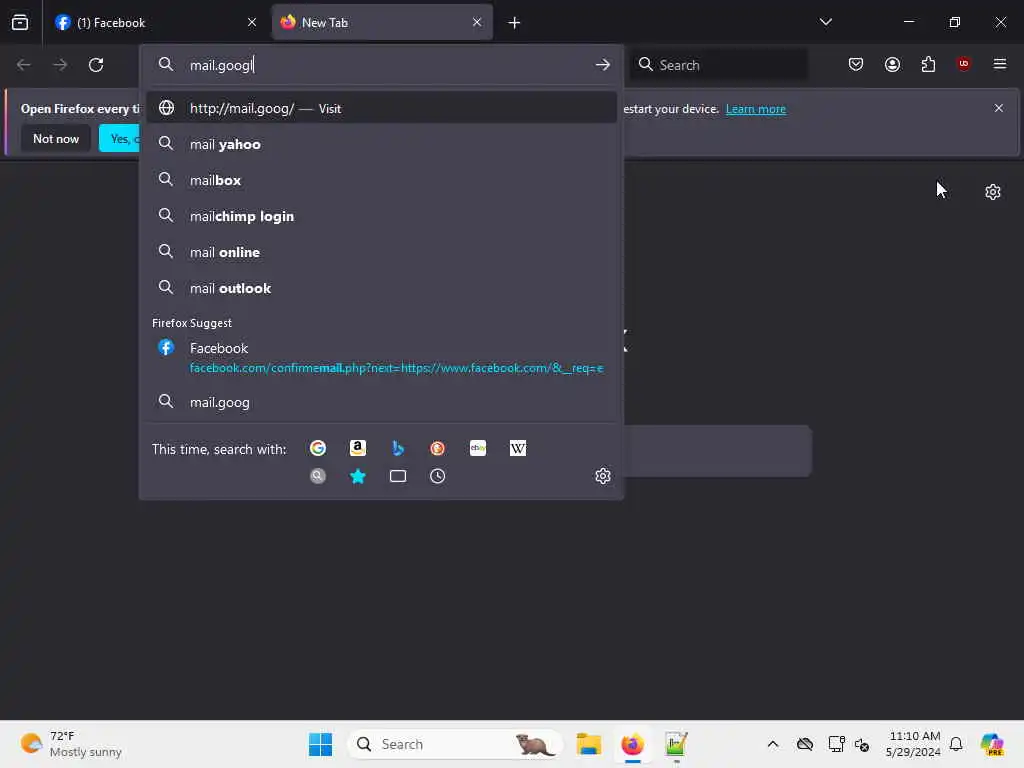Open a new tab with plus button
This screenshot has width=1024, height=768.
[515, 23]
